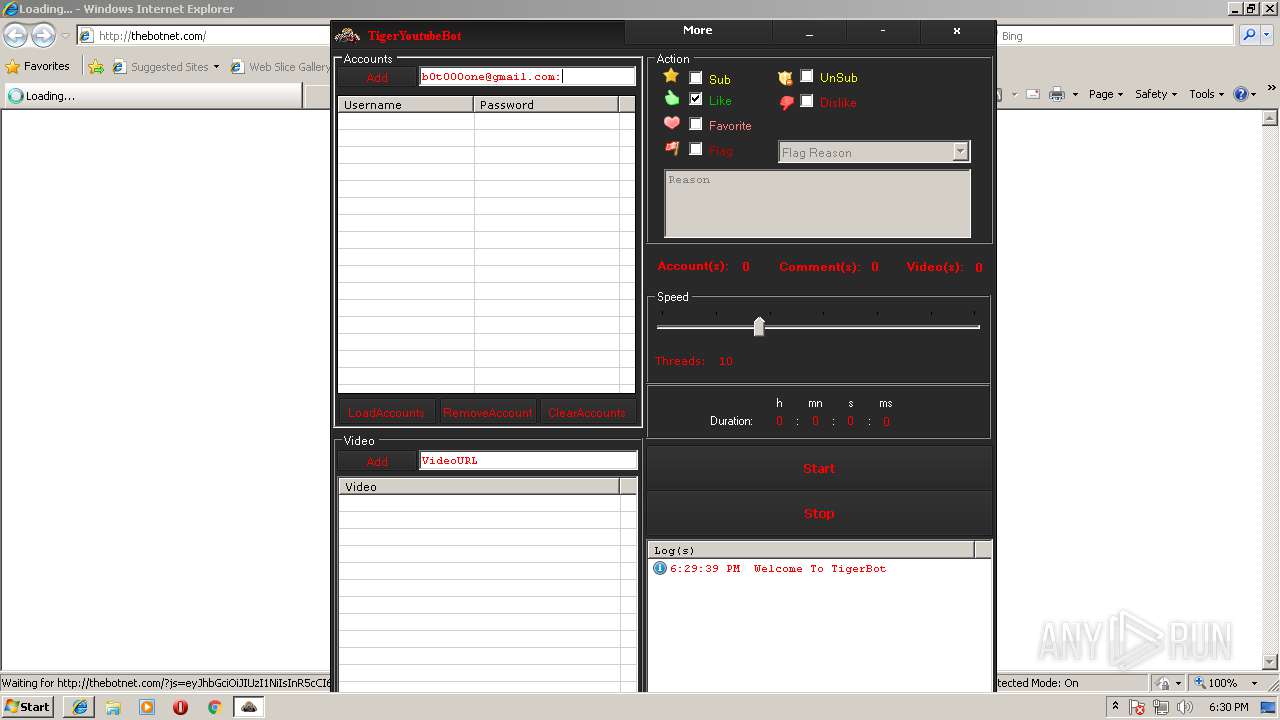Screen dimensions: 1280x720
Task: Enable the Favorite checkbox
Action: click(x=696, y=124)
